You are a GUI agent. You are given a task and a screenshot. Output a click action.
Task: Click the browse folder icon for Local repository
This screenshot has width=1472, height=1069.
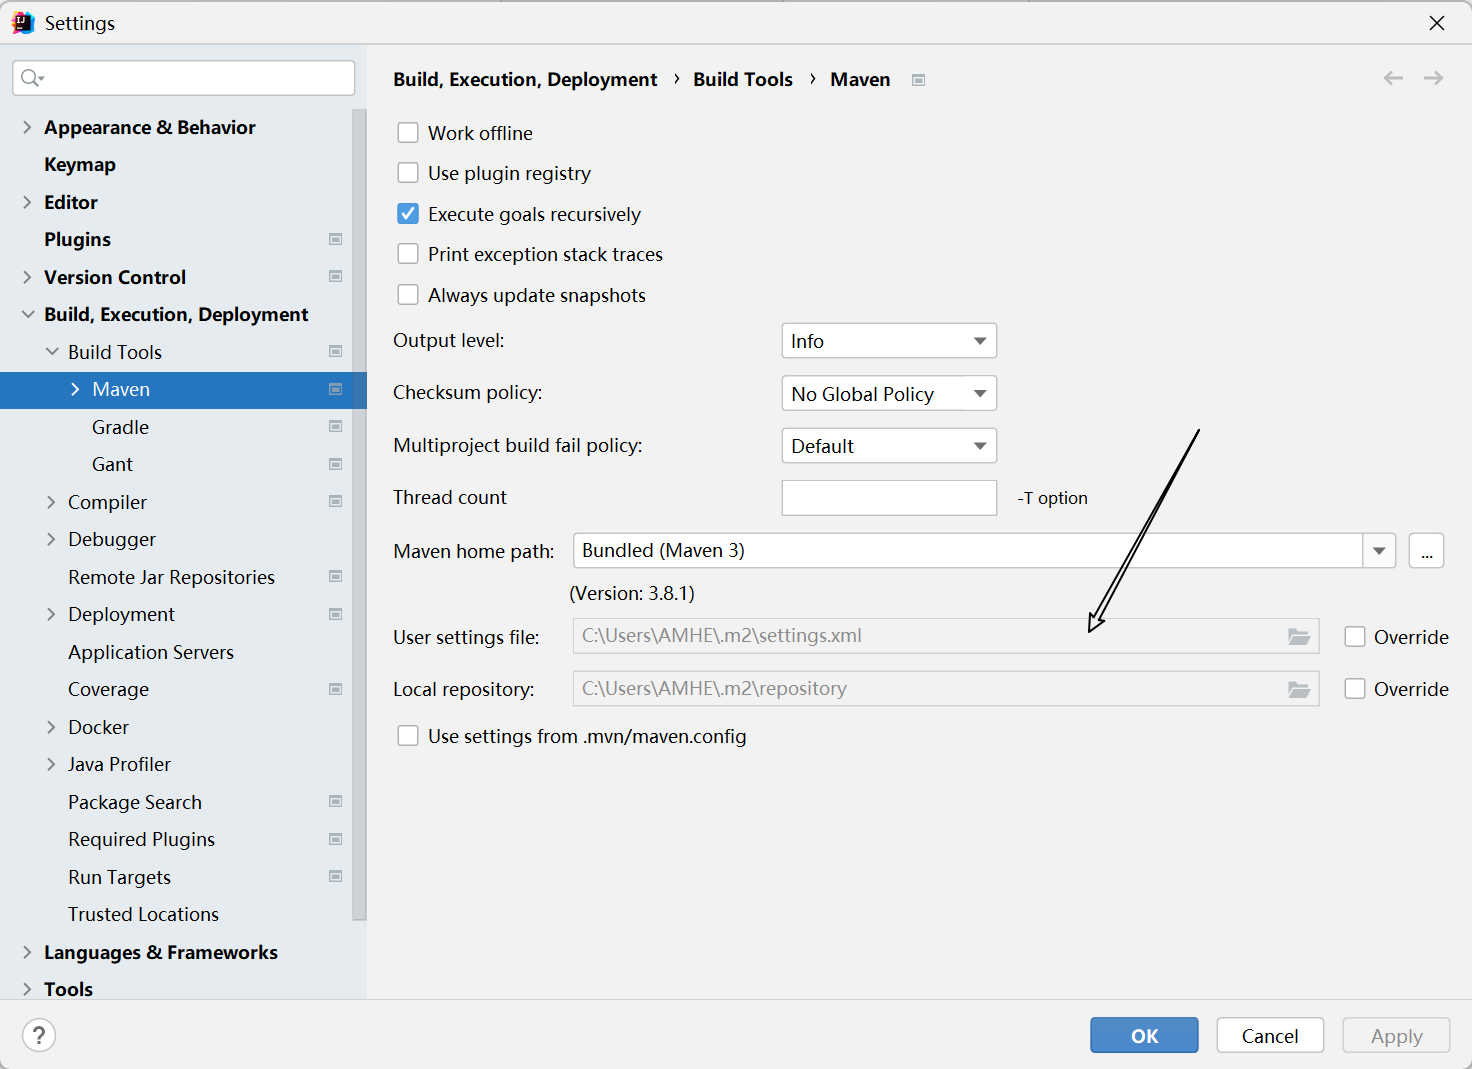(x=1299, y=689)
